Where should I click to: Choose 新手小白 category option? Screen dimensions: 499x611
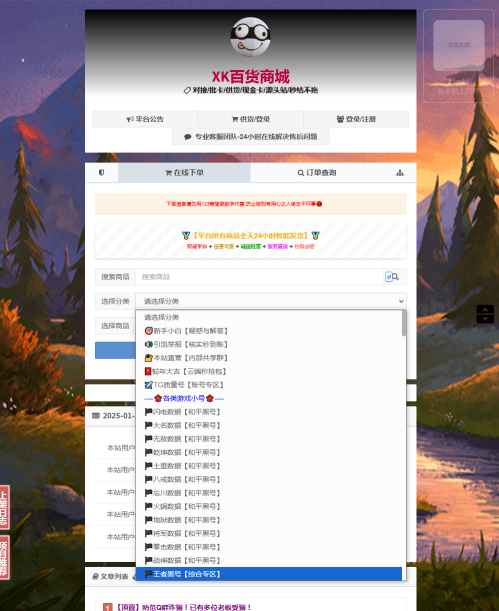[269, 331]
